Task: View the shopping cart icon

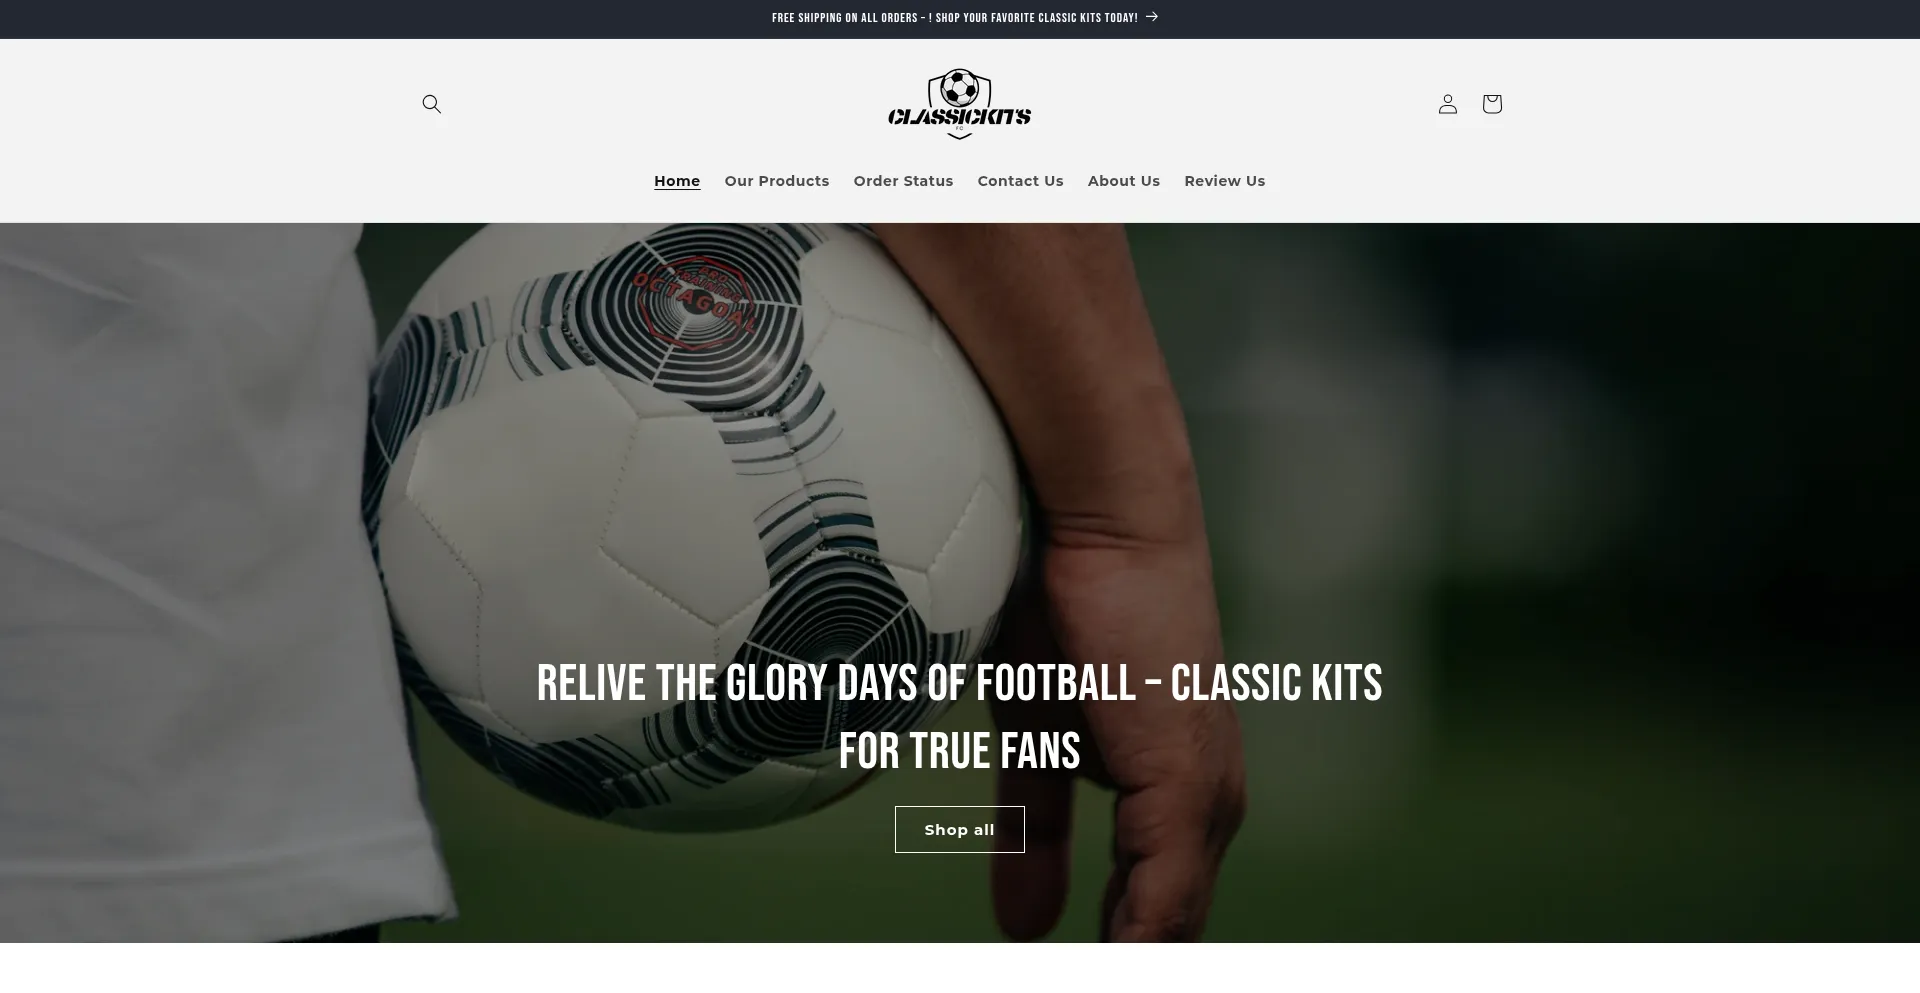Action: (x=1491, y=104)
